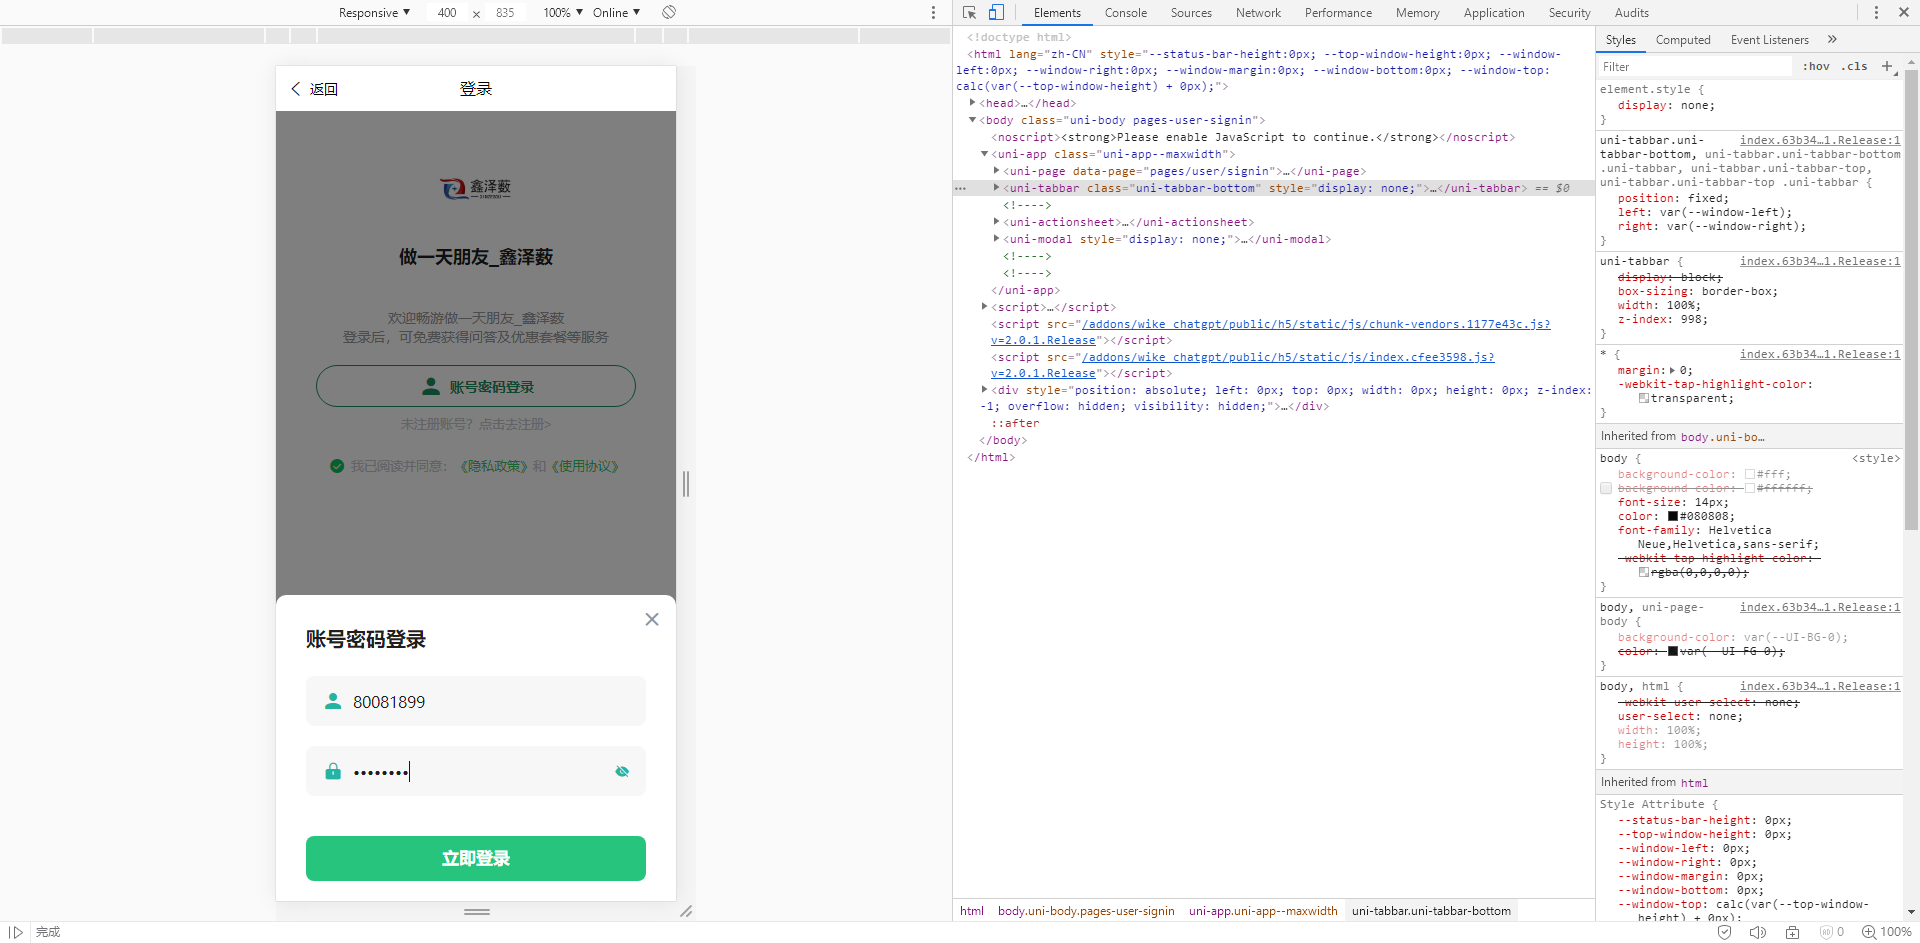Toggle the :hov element state panel
1920x943 pixels.
tap(1816, 66)
